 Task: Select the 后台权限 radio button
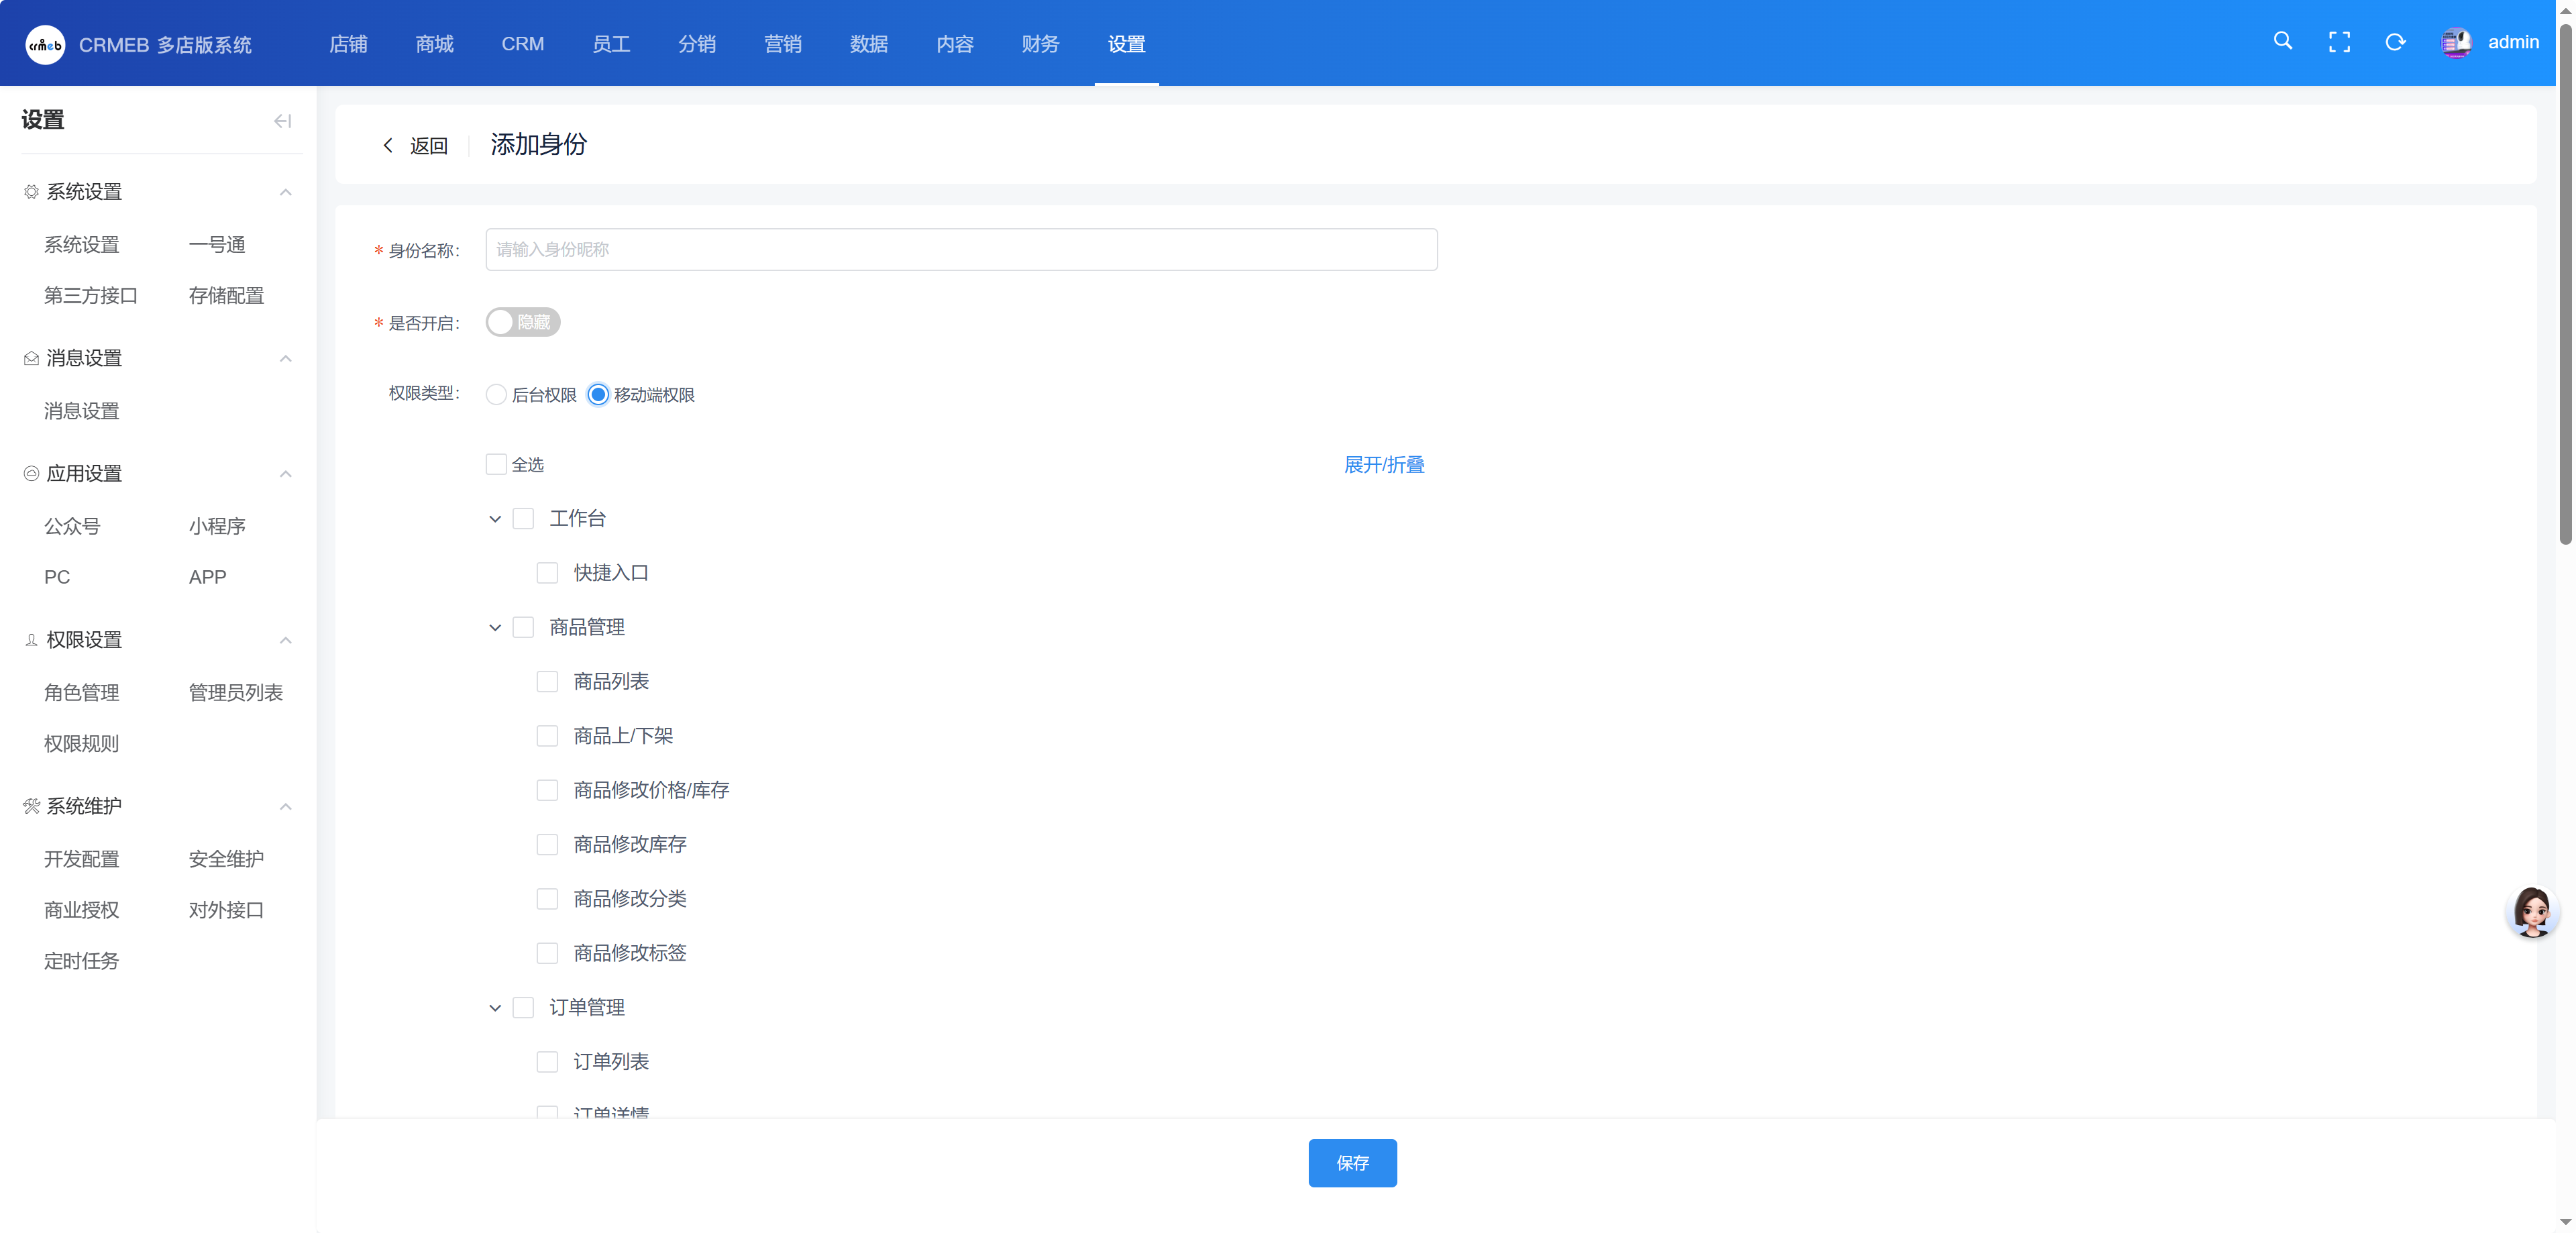[x=496, y=395]
